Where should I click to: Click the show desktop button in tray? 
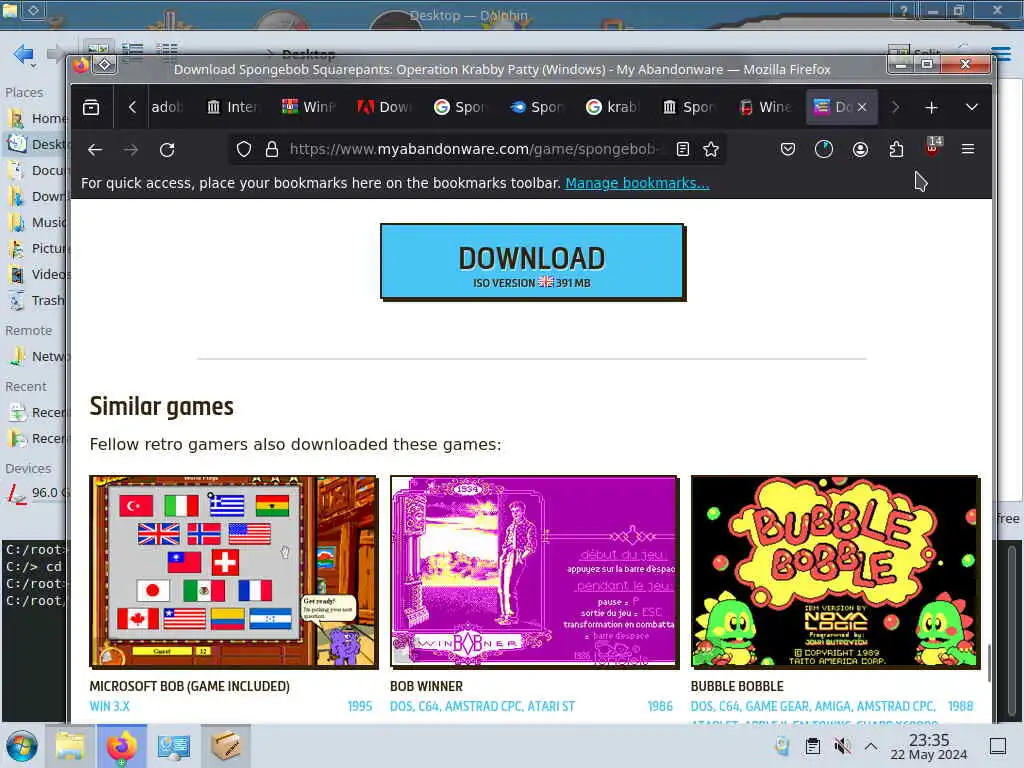(998, 746)
